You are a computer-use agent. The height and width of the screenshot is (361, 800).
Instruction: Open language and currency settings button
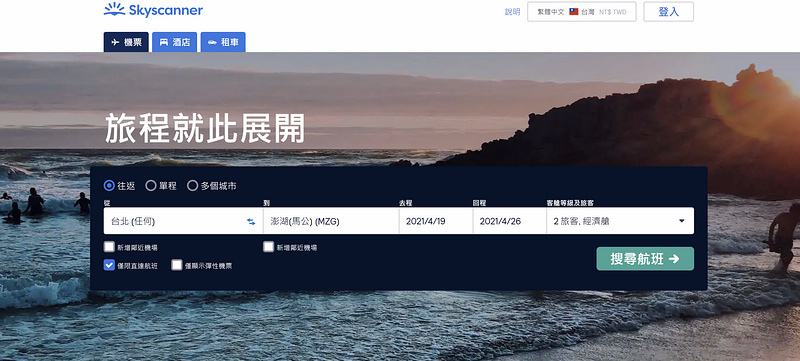582,12
